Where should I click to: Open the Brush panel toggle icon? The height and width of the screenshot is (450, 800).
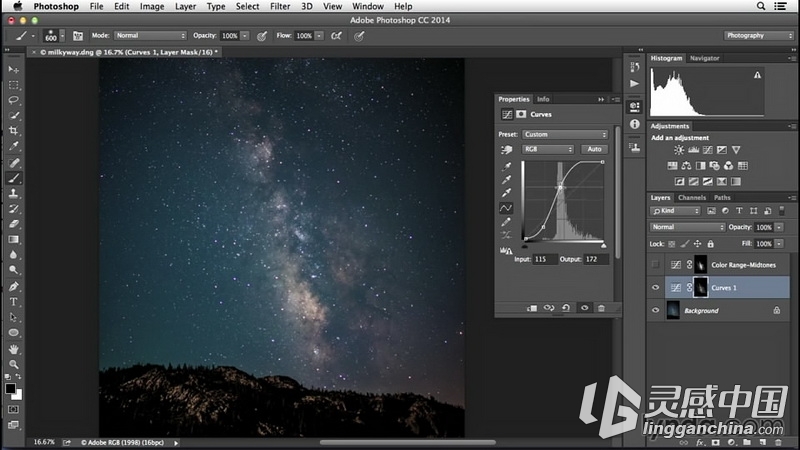click(78, 36)
